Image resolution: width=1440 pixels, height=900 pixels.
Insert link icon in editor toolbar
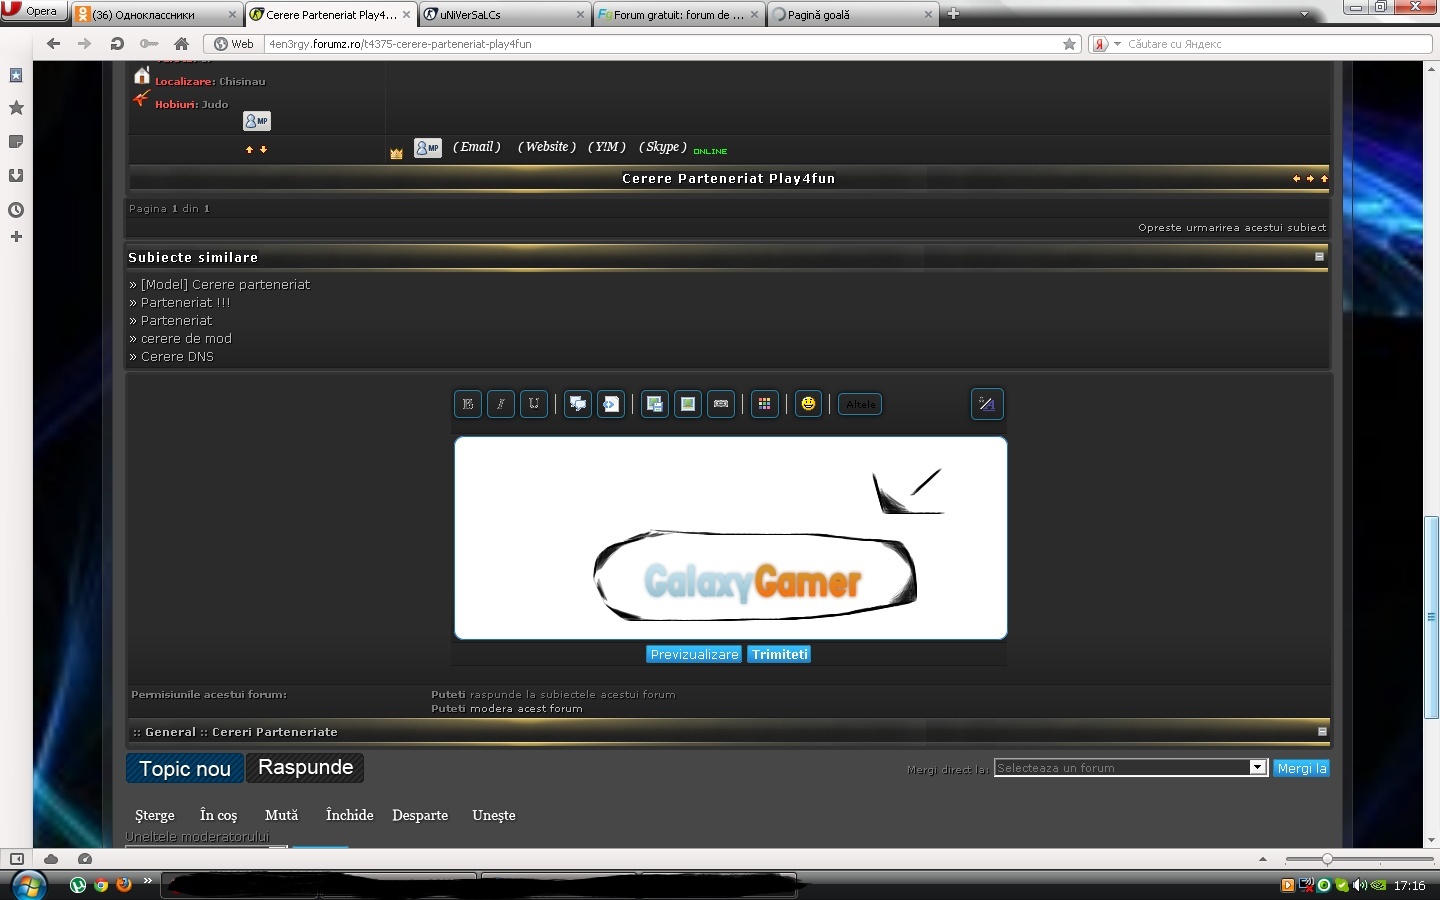[x=721, y=404]
